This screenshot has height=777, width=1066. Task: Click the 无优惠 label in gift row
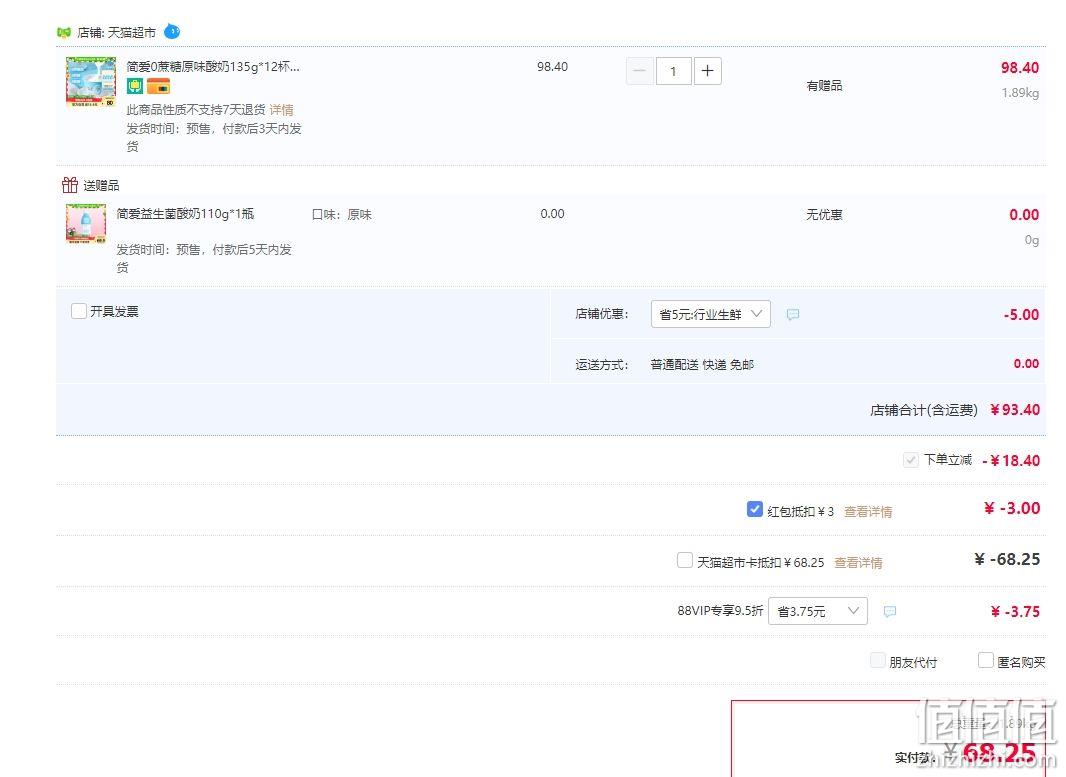824,215
